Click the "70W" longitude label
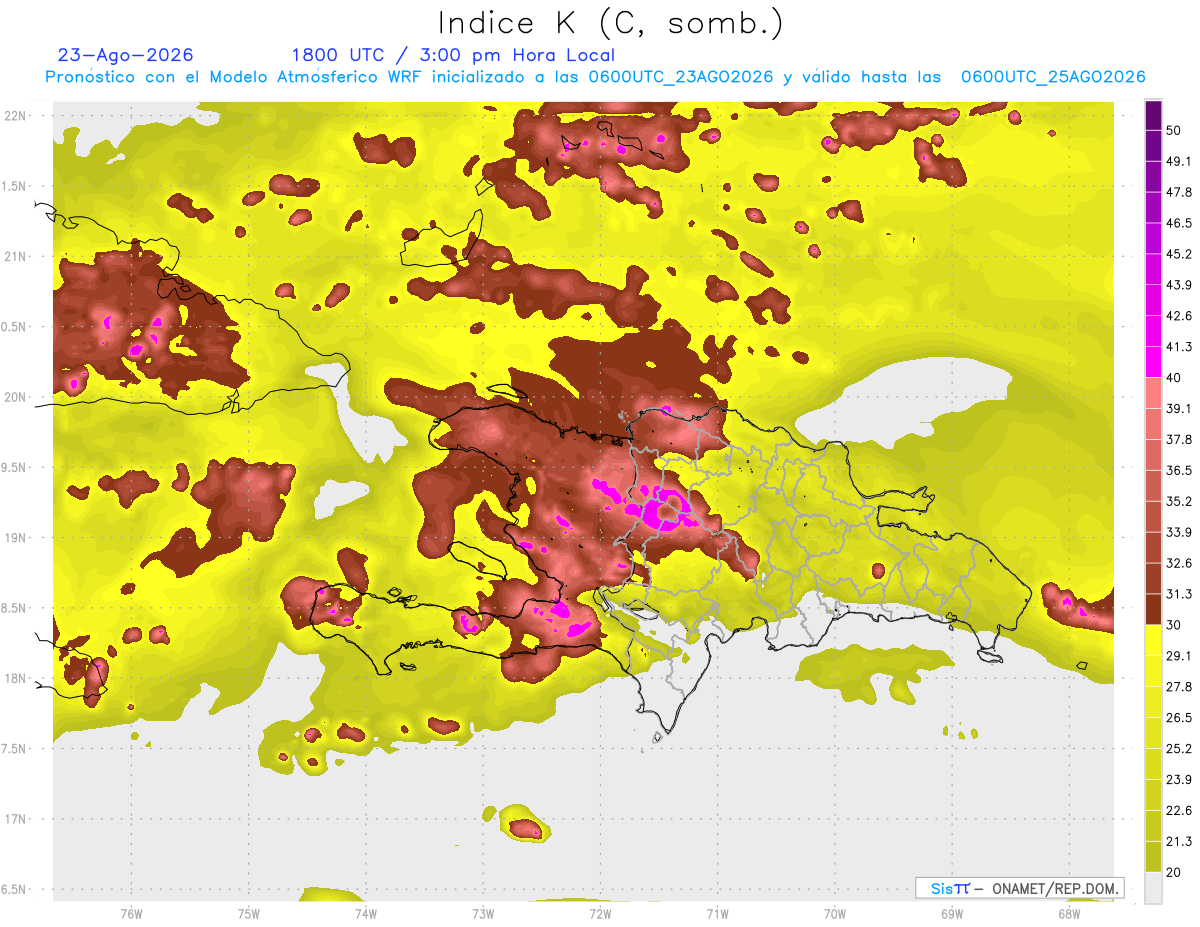Image resolution: width=1200 pixels, height=927 pixels. tap(835, 913)
